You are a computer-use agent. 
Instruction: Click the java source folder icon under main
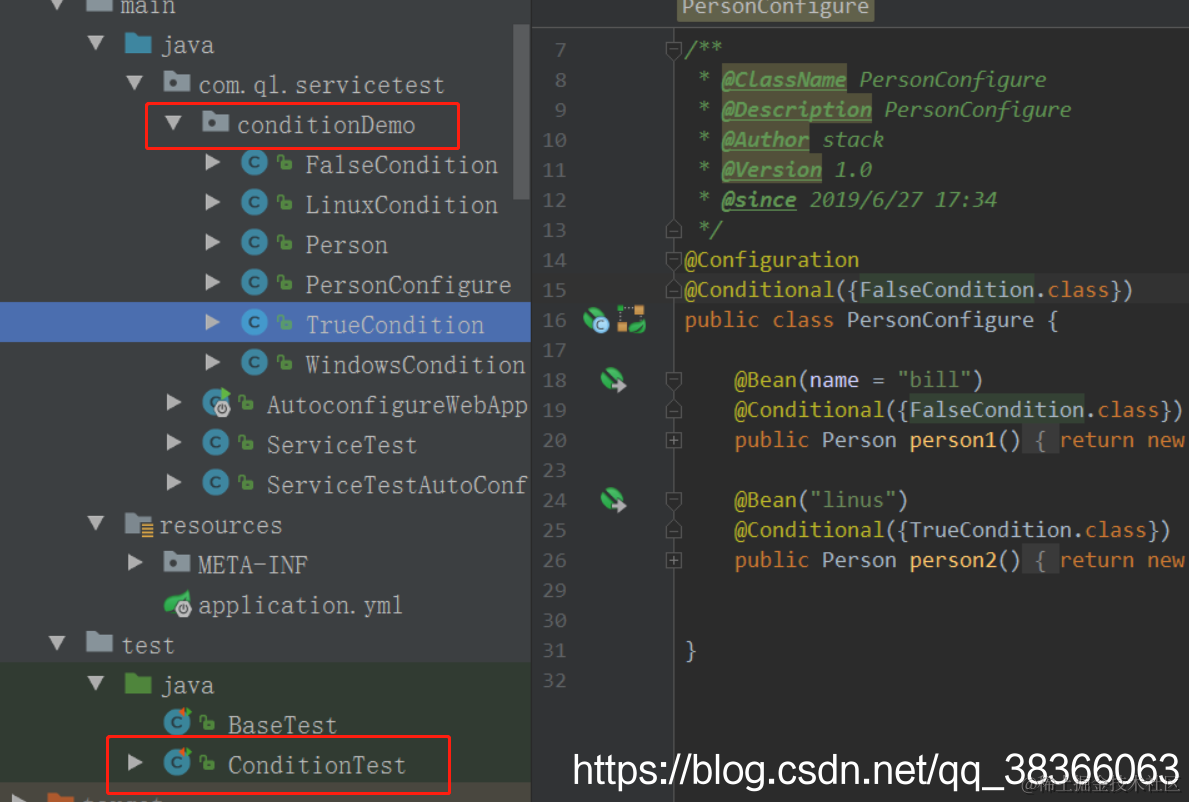(x=138, y=42)
